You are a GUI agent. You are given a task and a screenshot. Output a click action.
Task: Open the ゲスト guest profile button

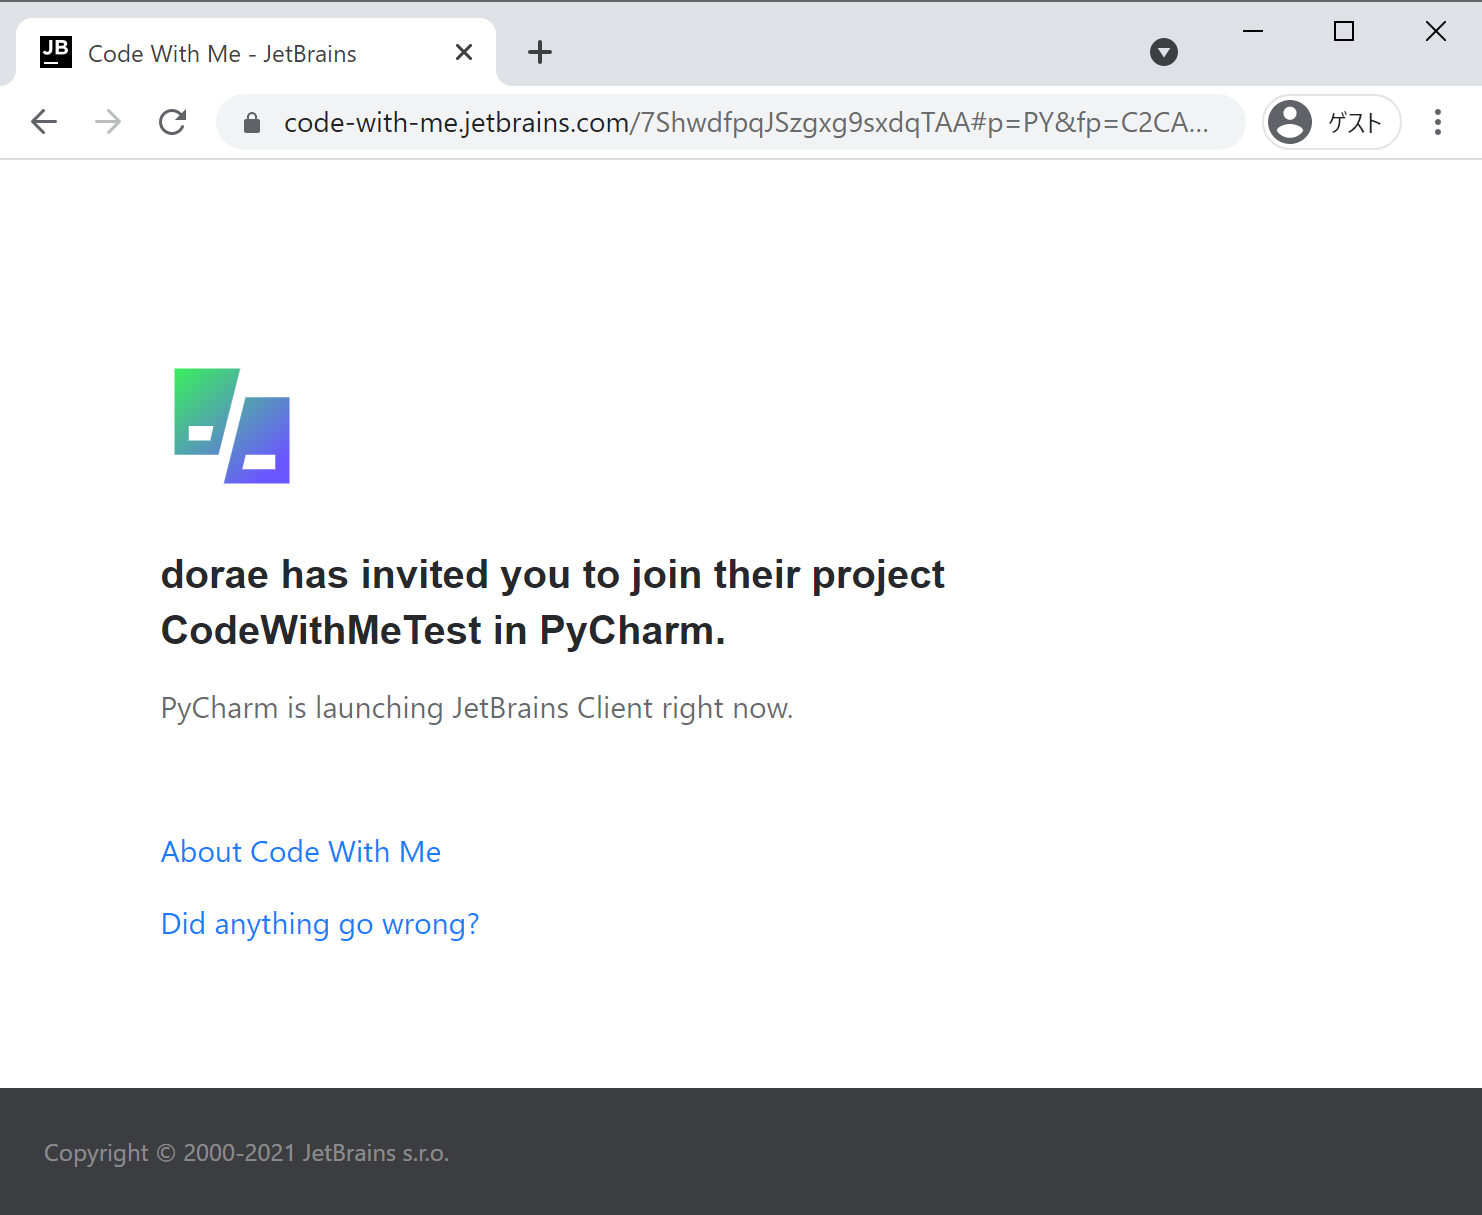1332,122
